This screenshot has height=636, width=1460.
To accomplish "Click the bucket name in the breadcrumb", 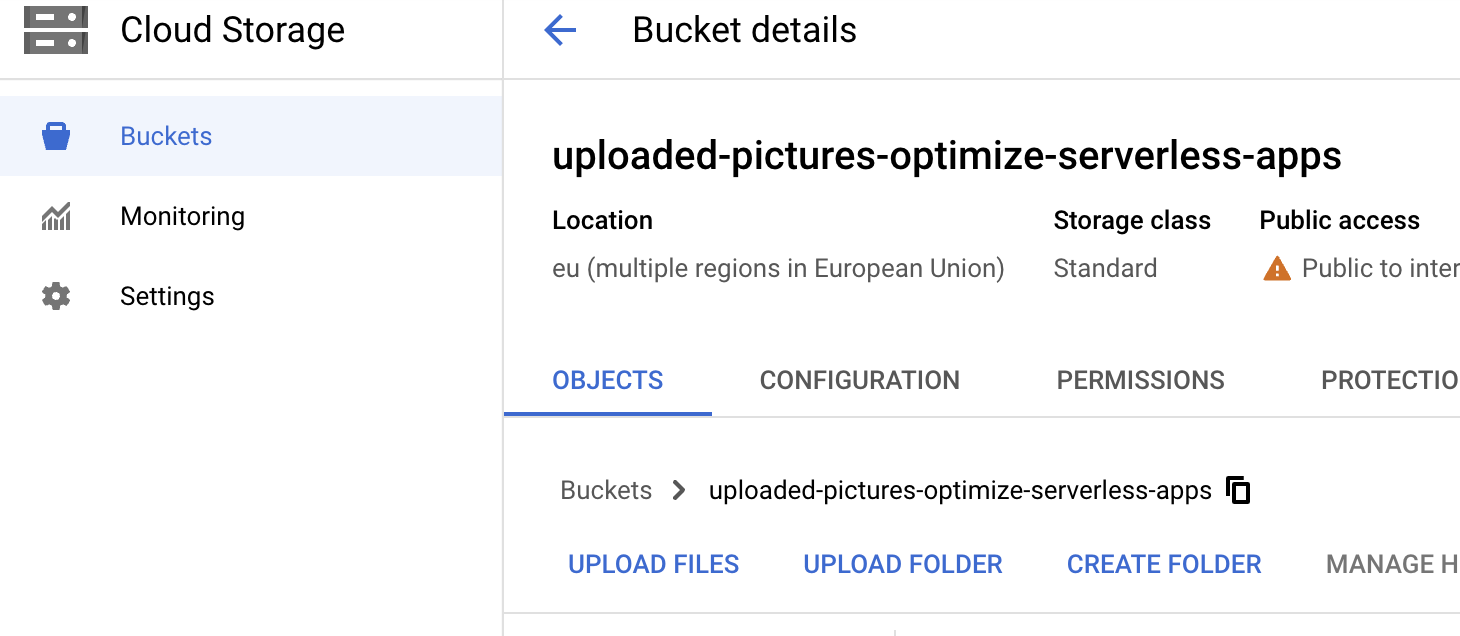I will point(960,491).
